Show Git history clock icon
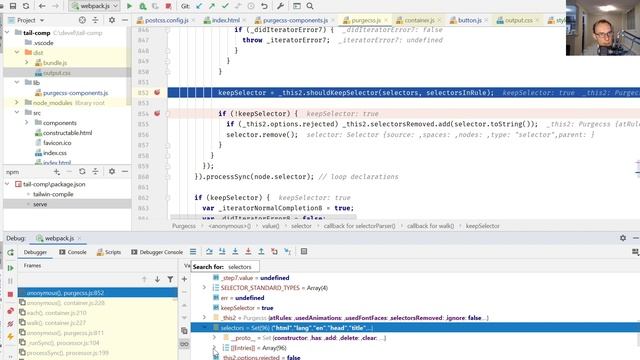 coord(251,6)
